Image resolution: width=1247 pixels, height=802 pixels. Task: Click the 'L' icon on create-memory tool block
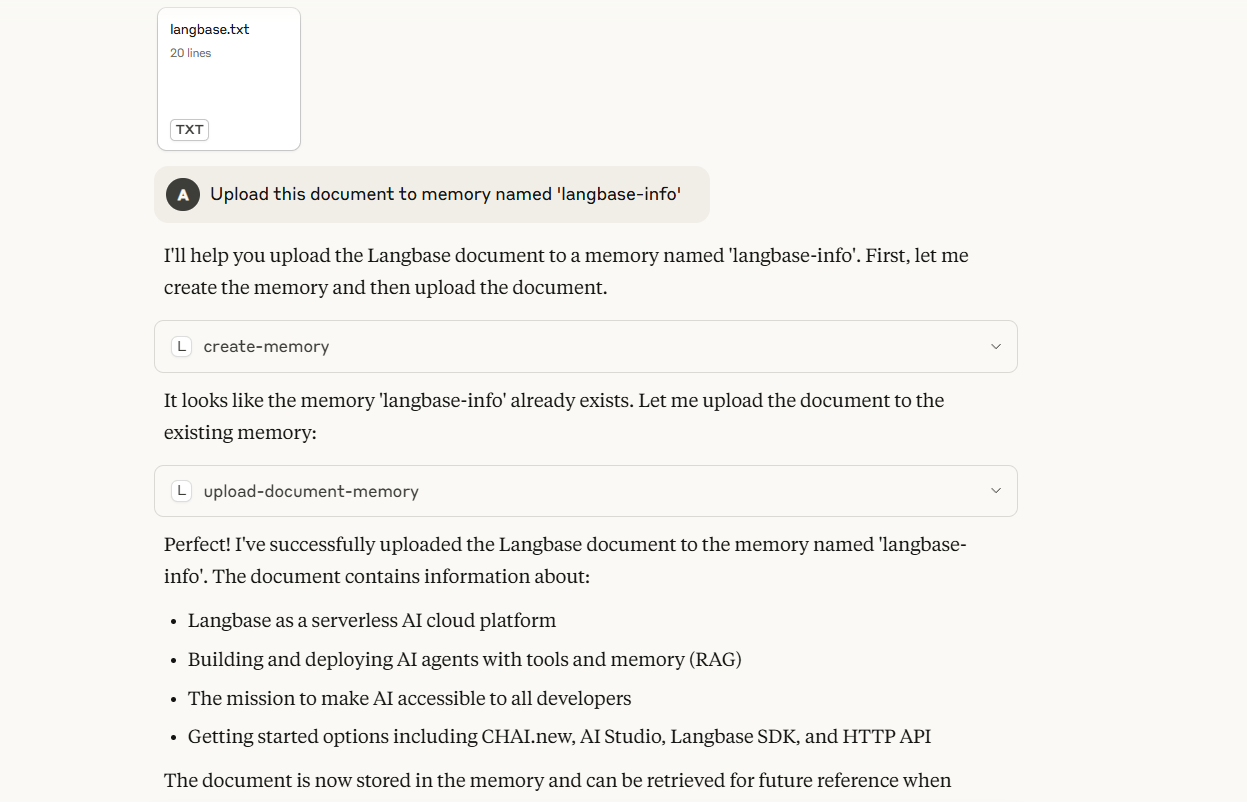pos(182,345)
